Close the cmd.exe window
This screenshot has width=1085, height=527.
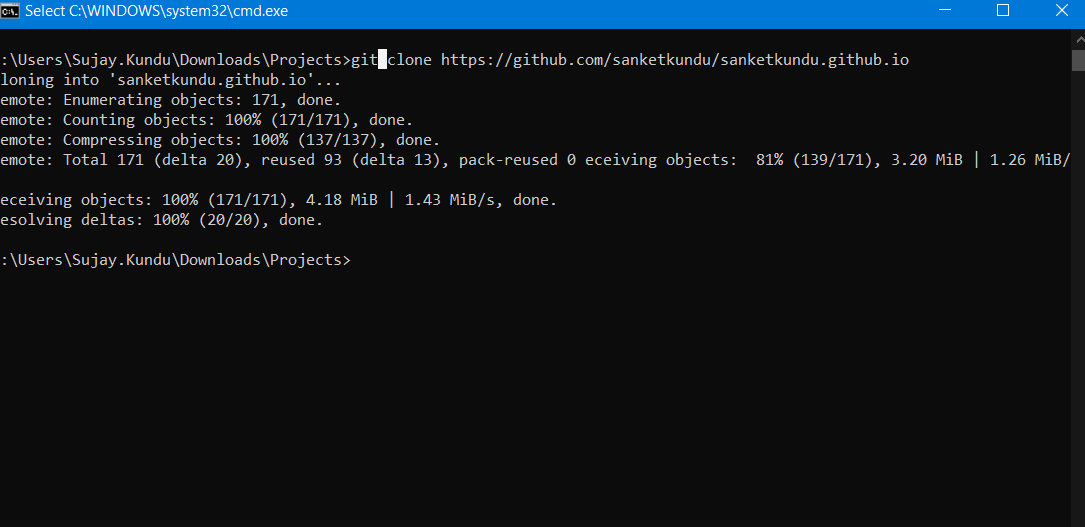pyautogui.click(x=1061, y=11)
